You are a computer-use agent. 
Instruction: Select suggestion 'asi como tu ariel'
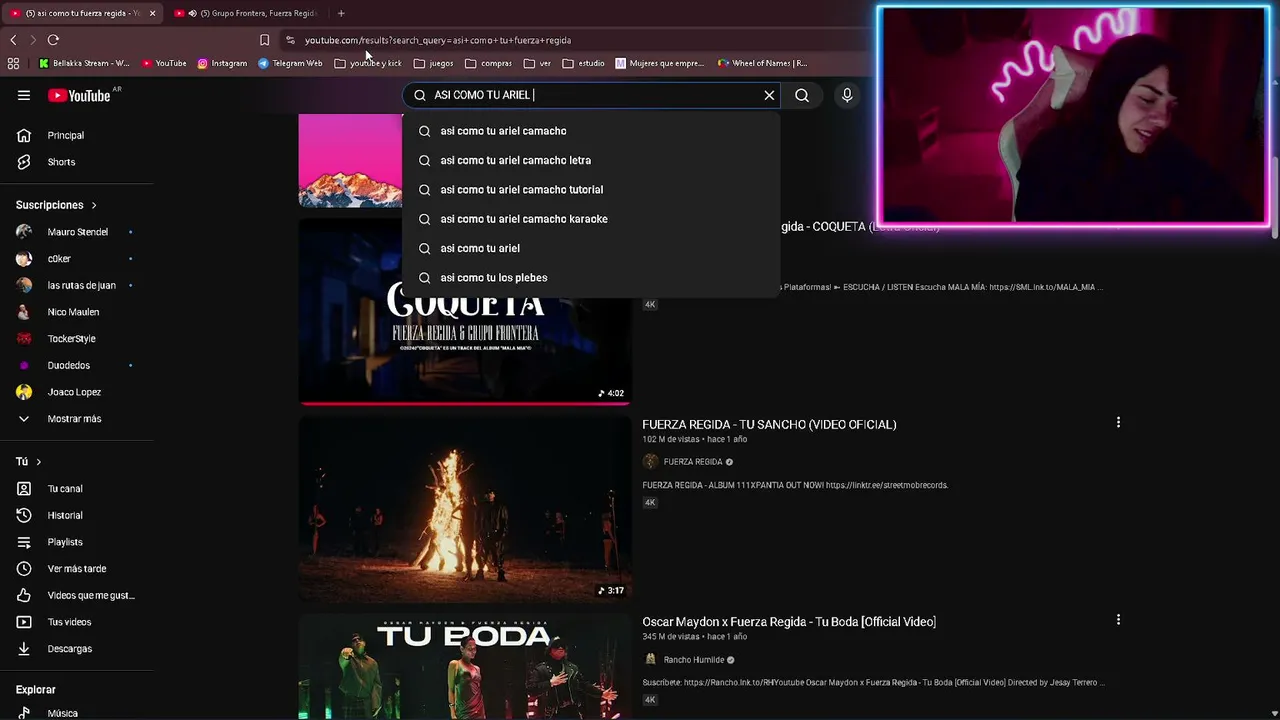point(590,248)
